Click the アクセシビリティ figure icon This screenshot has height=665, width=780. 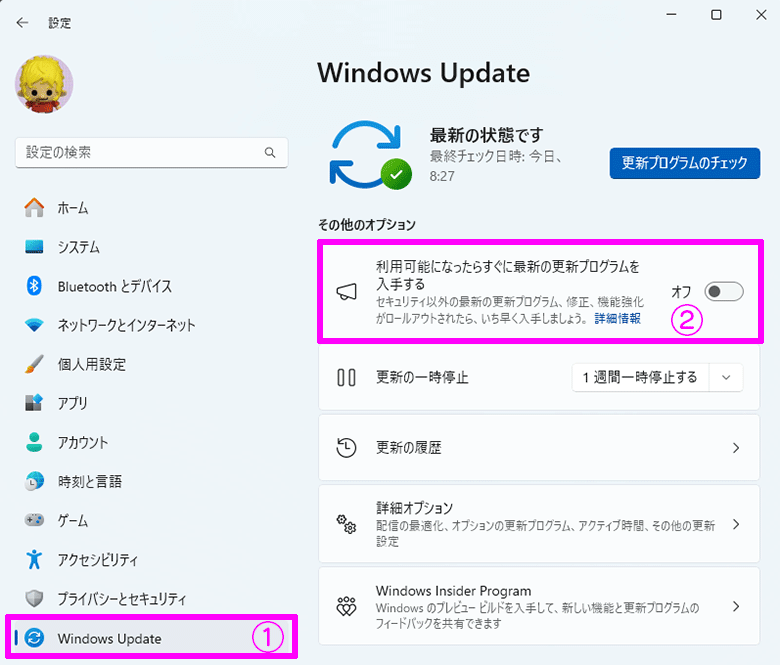click(34, 559)
